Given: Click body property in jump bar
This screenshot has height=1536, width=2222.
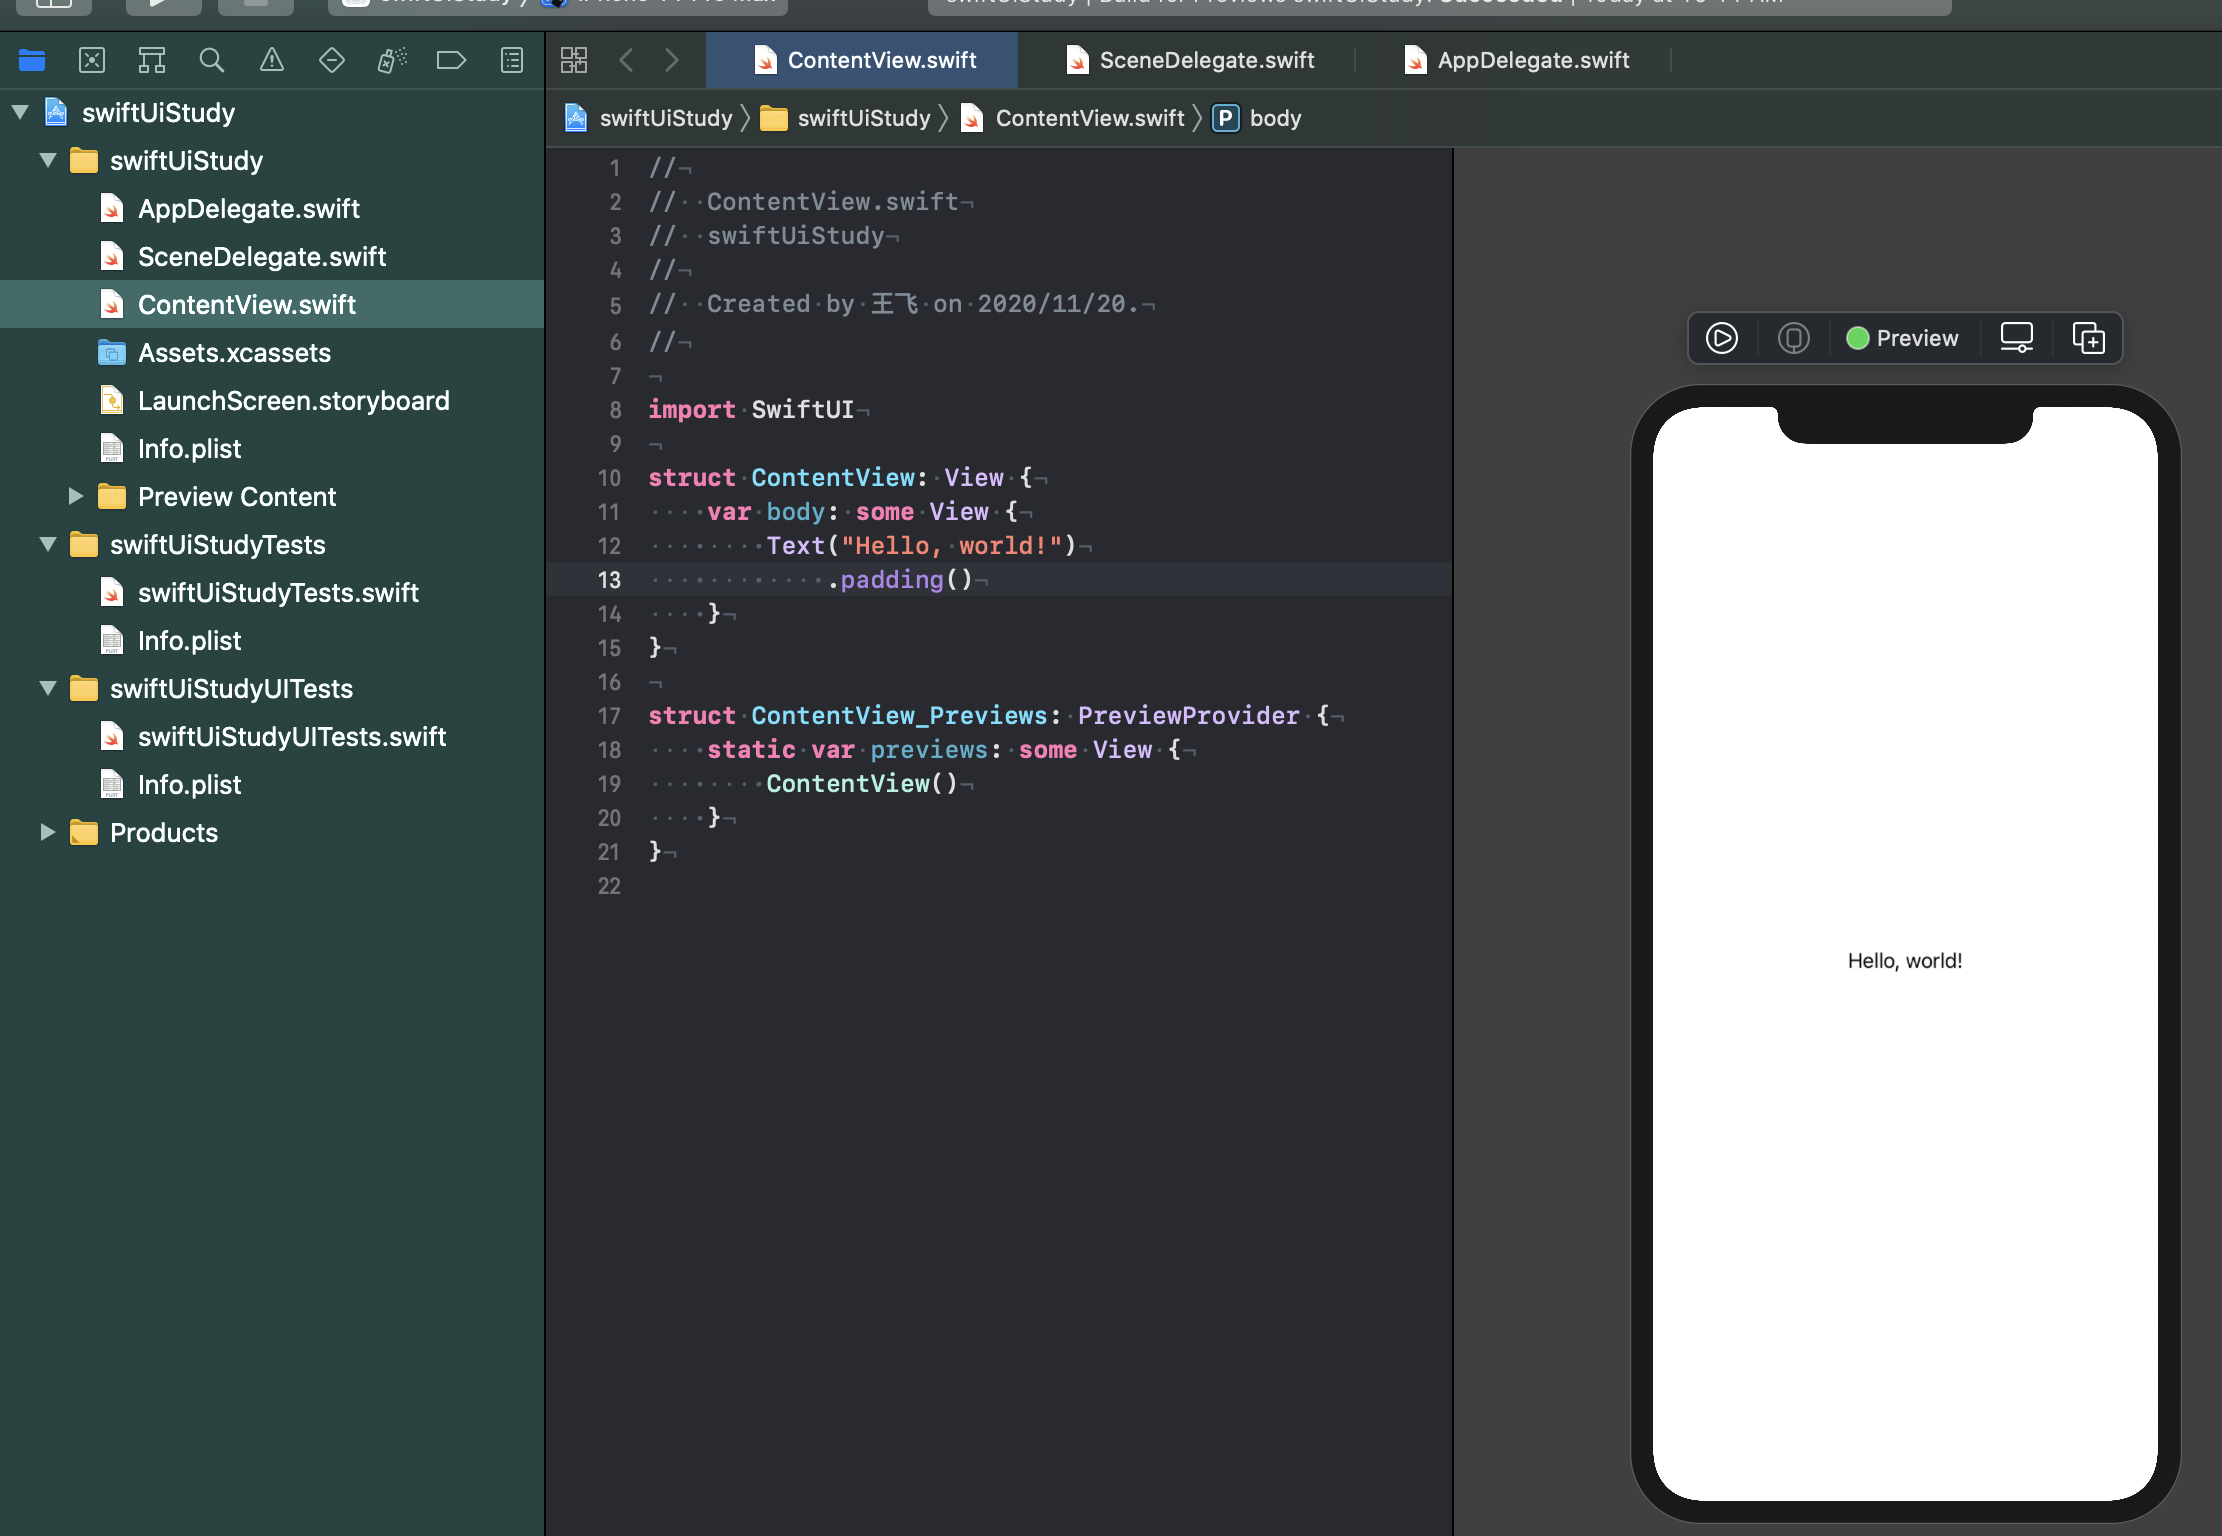Looking at the screenshot, I should (x=1257, y=118).
